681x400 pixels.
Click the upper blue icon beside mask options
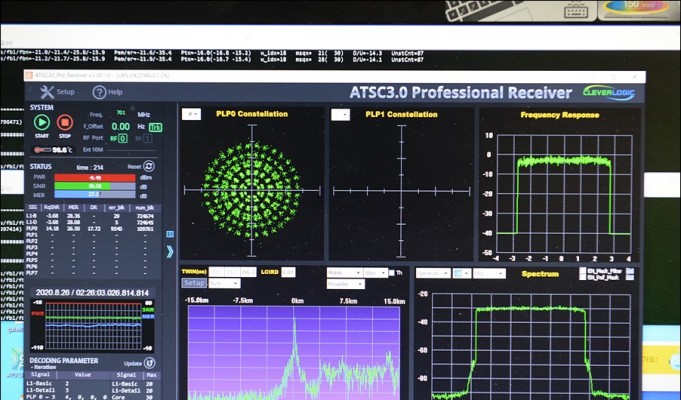(629, 271)
